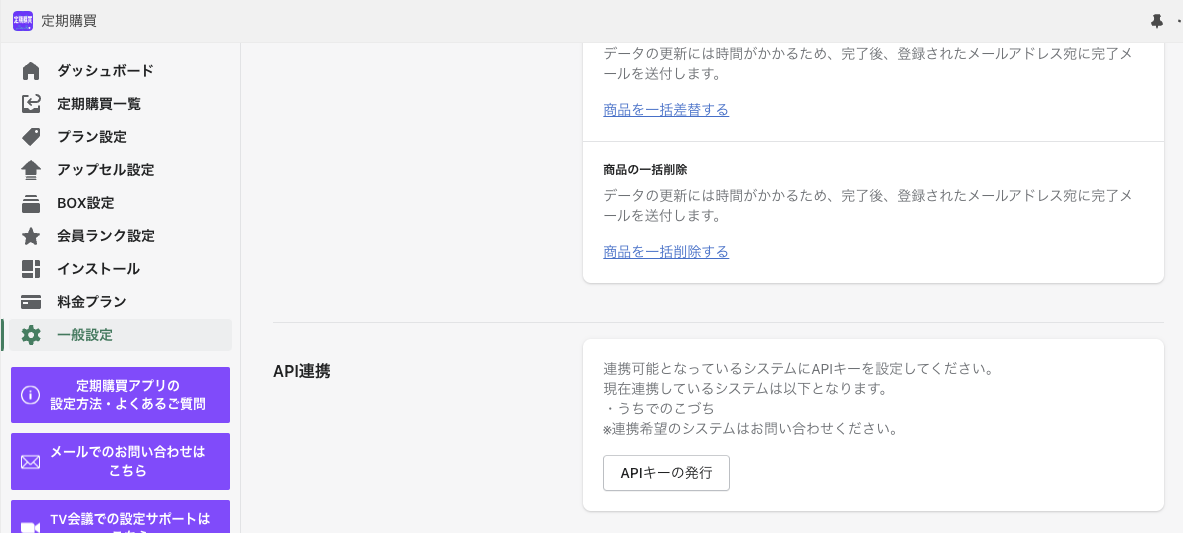Viewport: 1183px width, 533px height.
Task: Click the 会員ランク設定 star icon
Action: 31,236
